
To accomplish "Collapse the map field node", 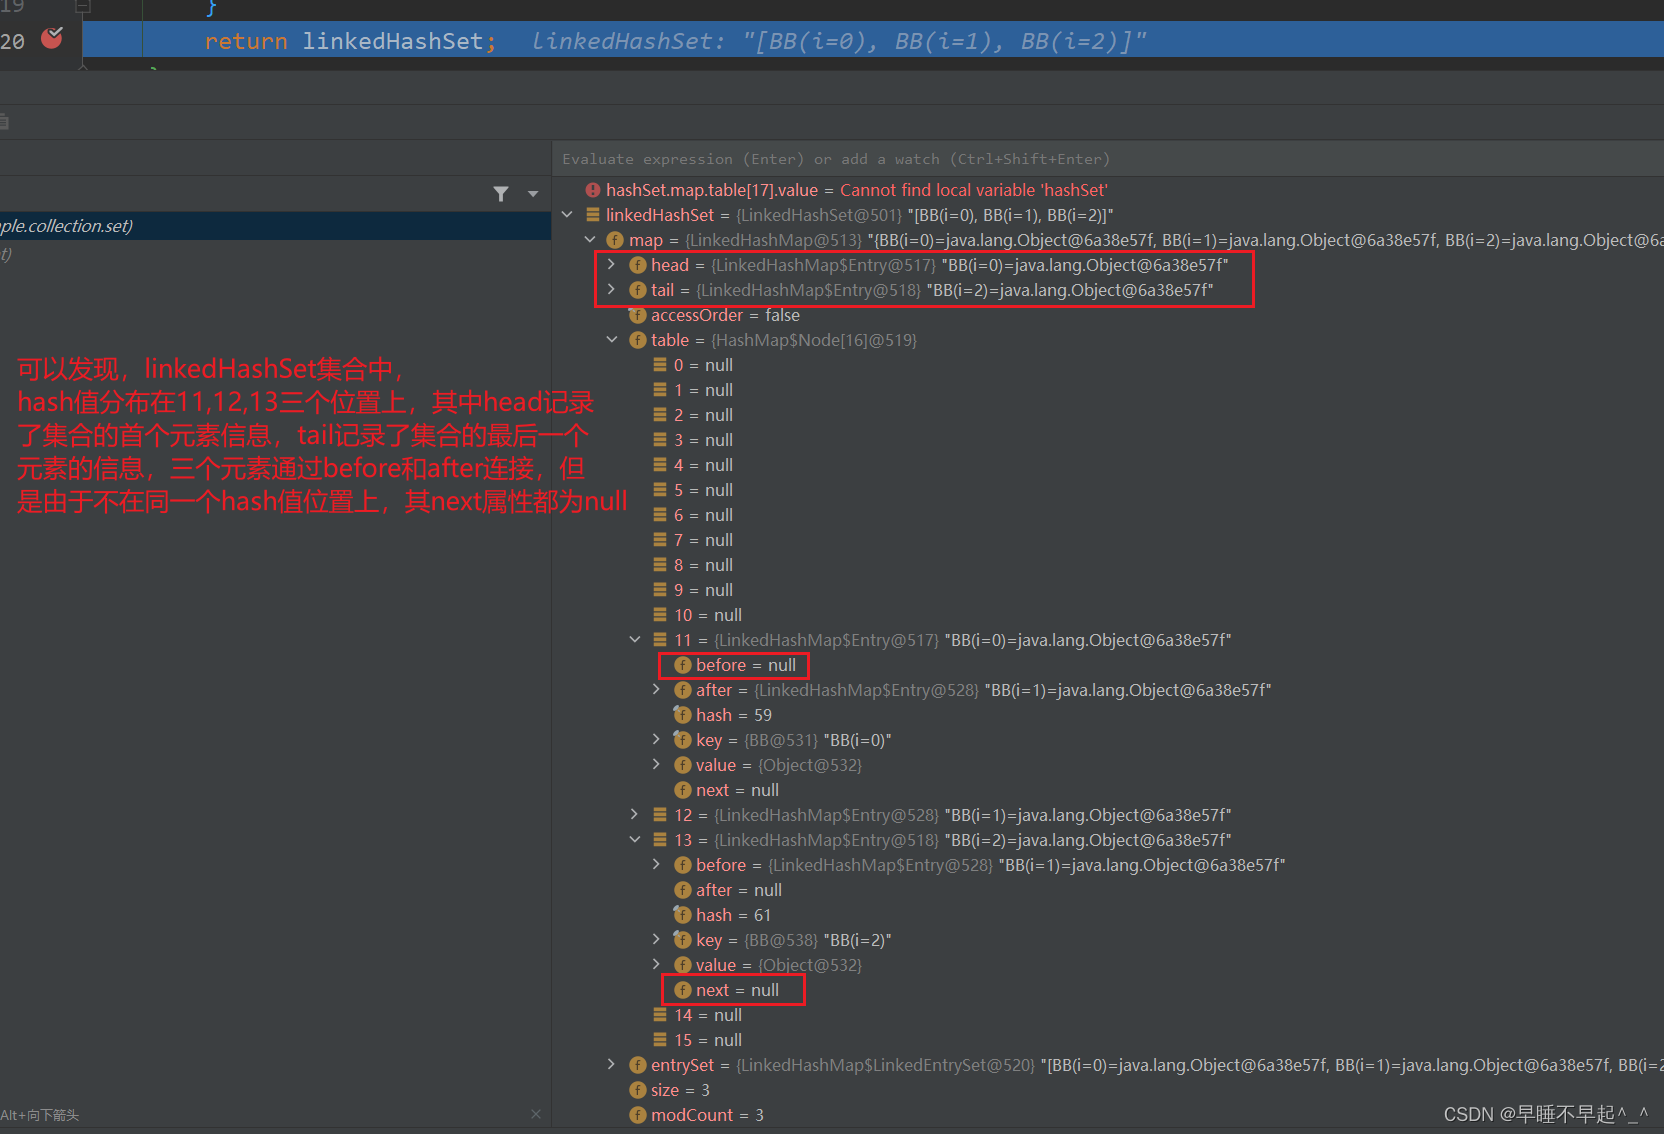I will [590, 240].
